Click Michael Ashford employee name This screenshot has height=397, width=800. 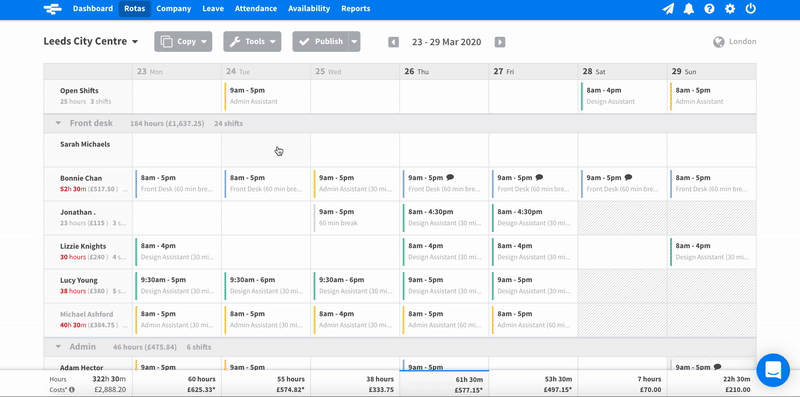pyautogui.click(x=87, y=314)
